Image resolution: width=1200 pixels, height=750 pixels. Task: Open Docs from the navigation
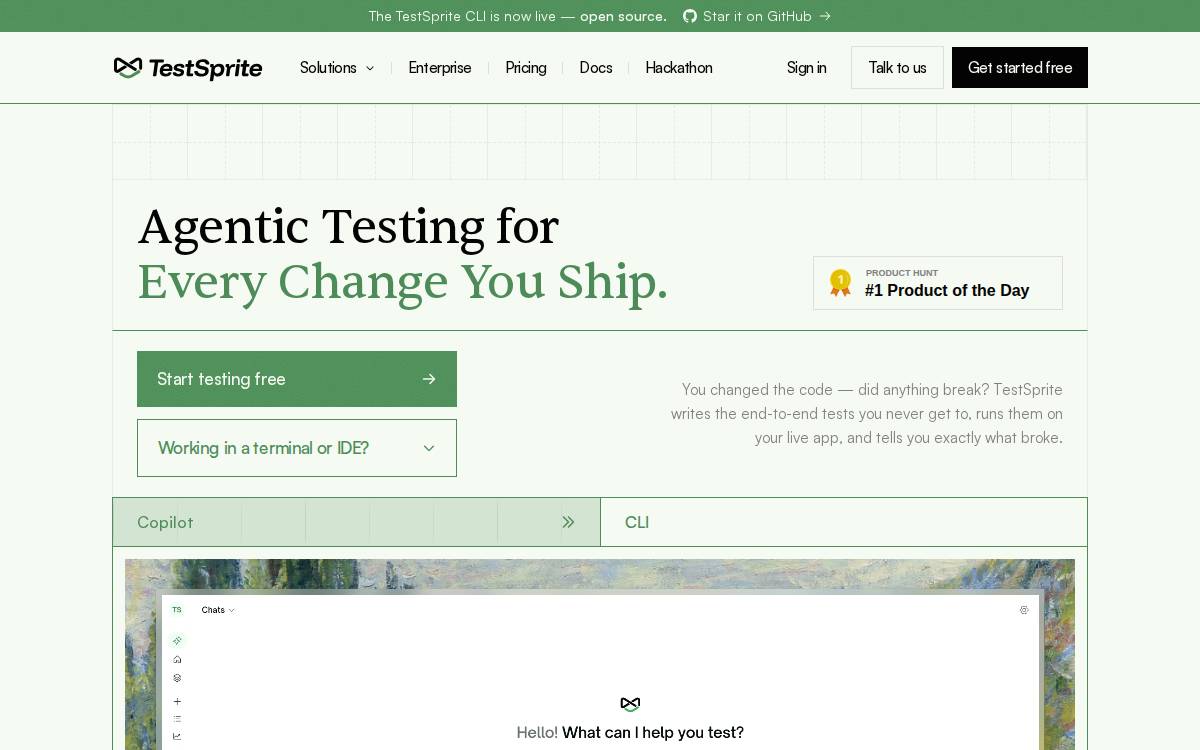[x=596, y=68]
